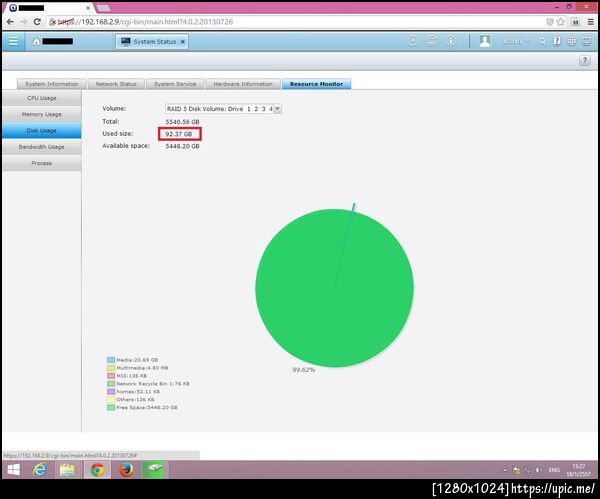Open a new browser tab
This screenshot has width=600, height=499.
coord(103,8)
